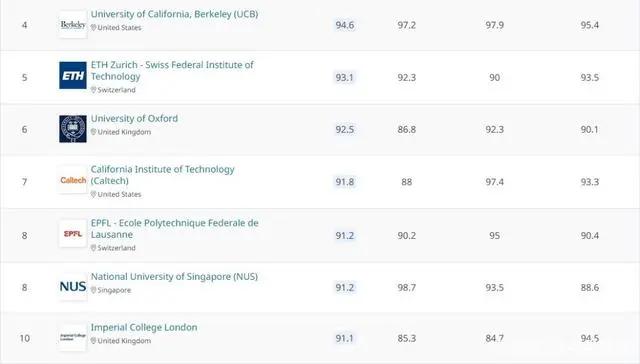Screen dimensions: 640x364
Task: Click ETH Zurich's overall score 93.1
Action: pyautogui.click(x=344, y=78)
